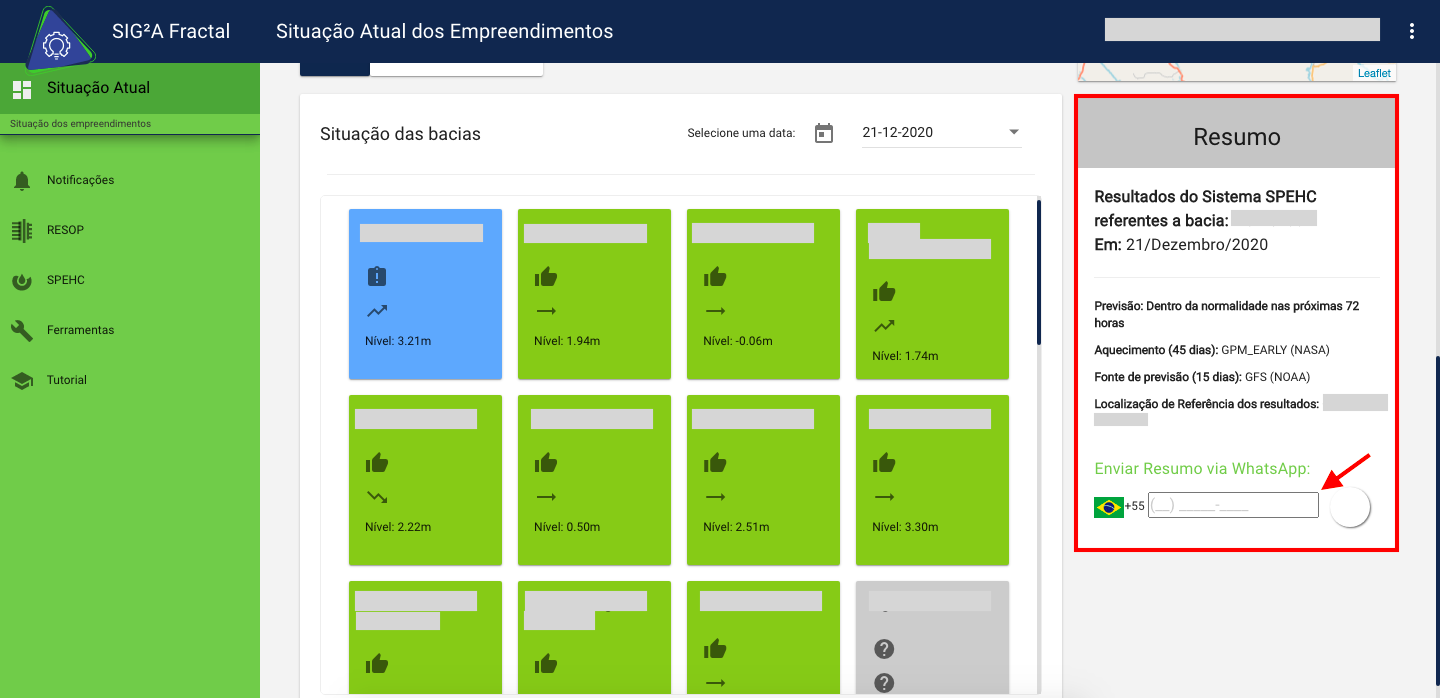1440x698 pixels.
Task: Click the "Aquecimento (45 dias): GPM_EARLY (NASA)" line
Action: 1212,350
